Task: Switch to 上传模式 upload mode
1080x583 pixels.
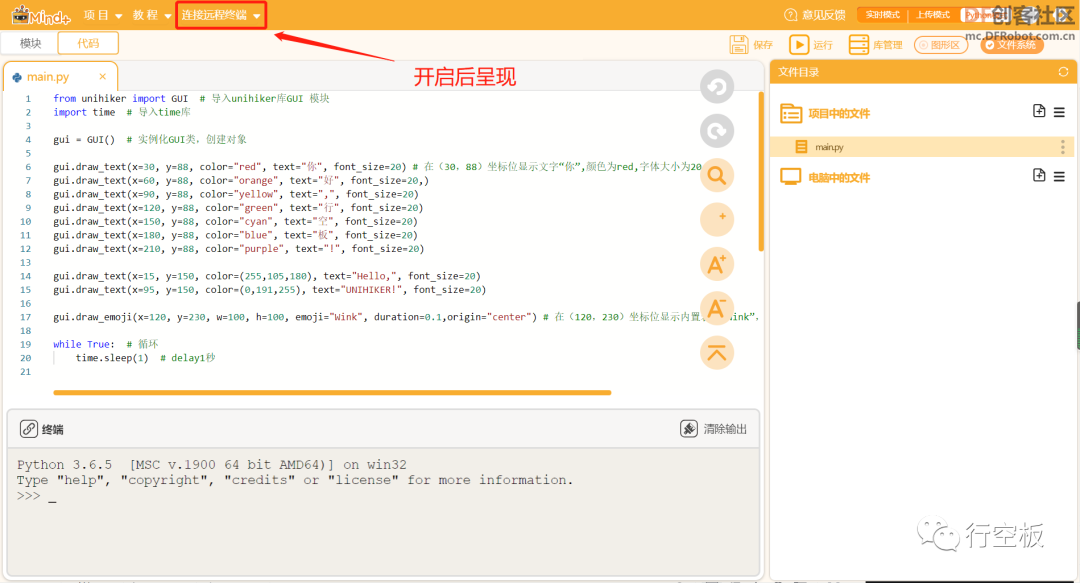Action: (933, 14)
